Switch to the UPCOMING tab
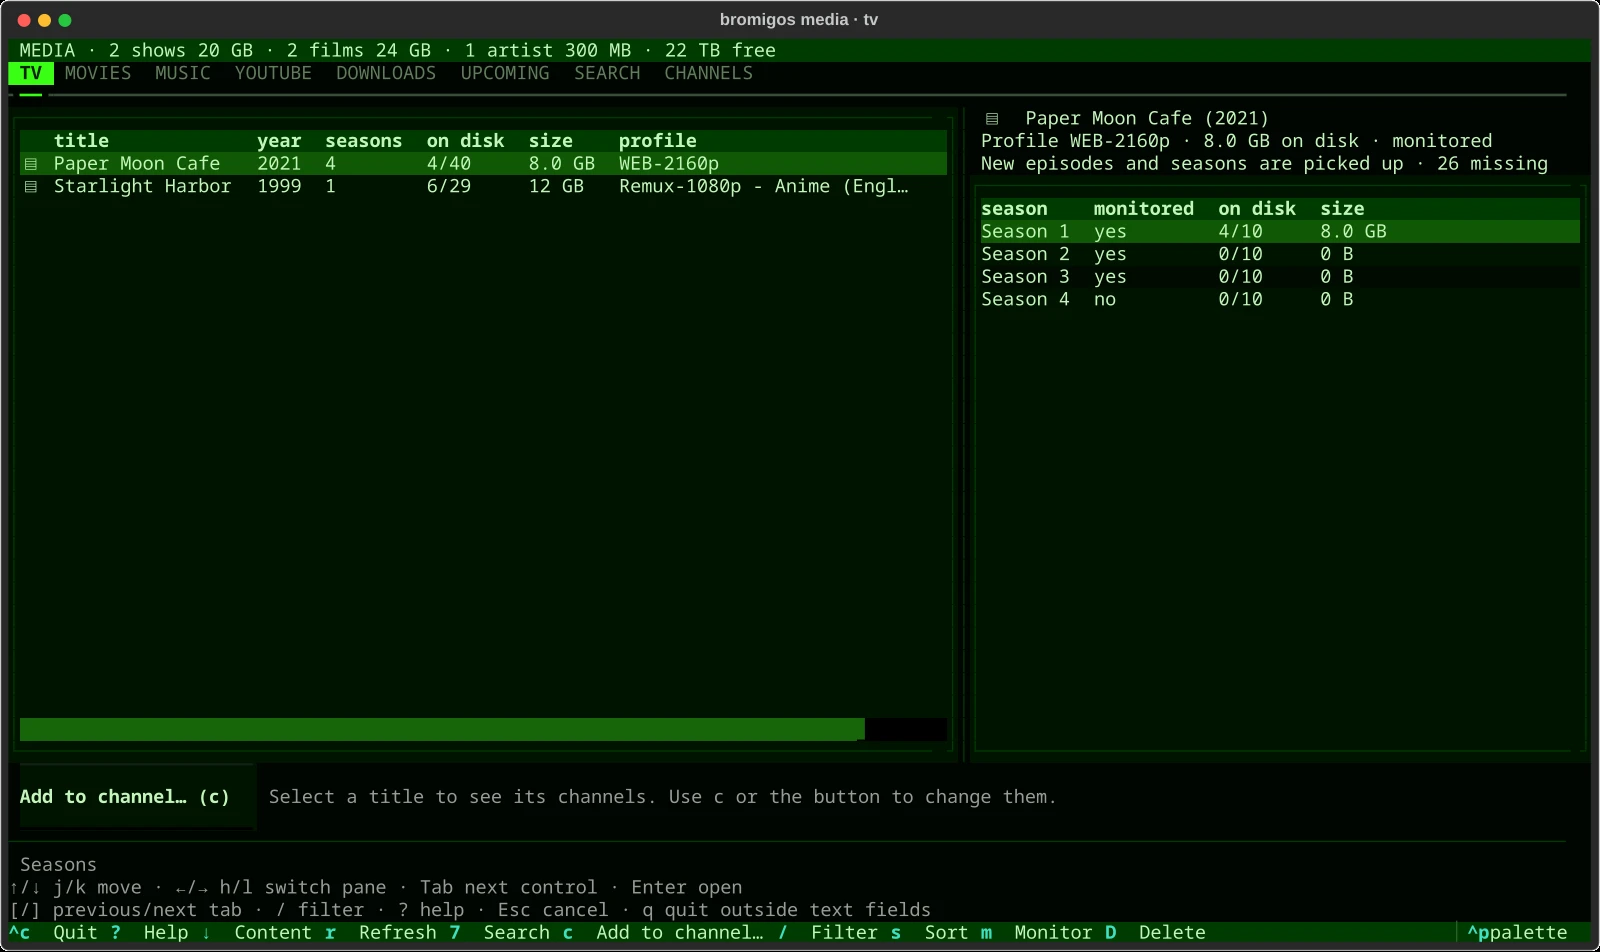This screenshot has width=1600, height=952. tap(505, 73)
